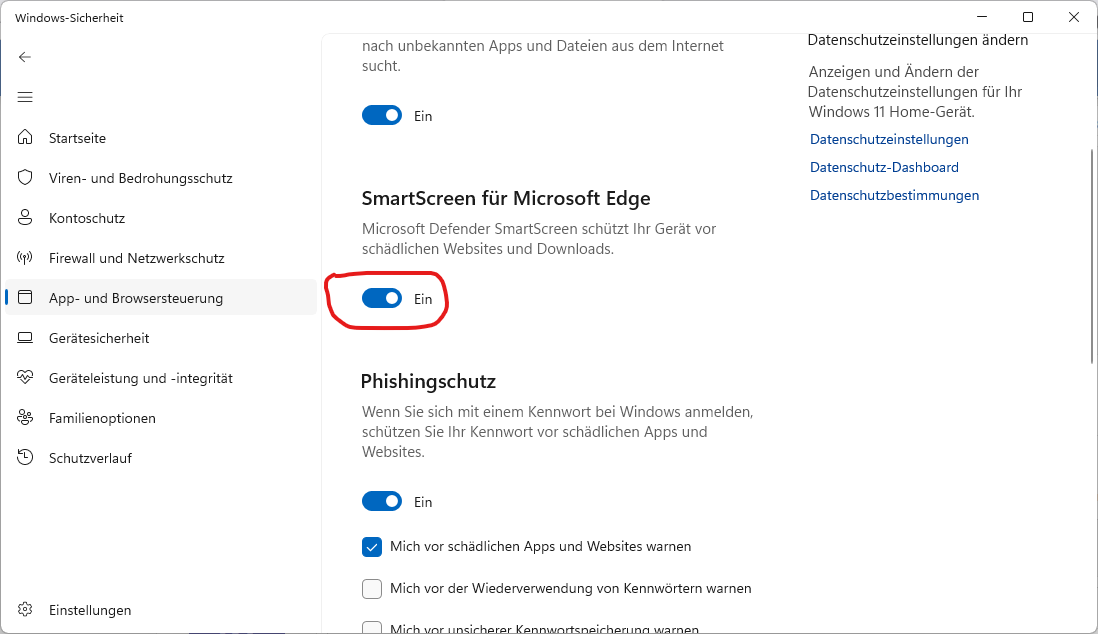Disable the Phishingschutz toggle switch
Screen dimensions: 1098x634
382,501
